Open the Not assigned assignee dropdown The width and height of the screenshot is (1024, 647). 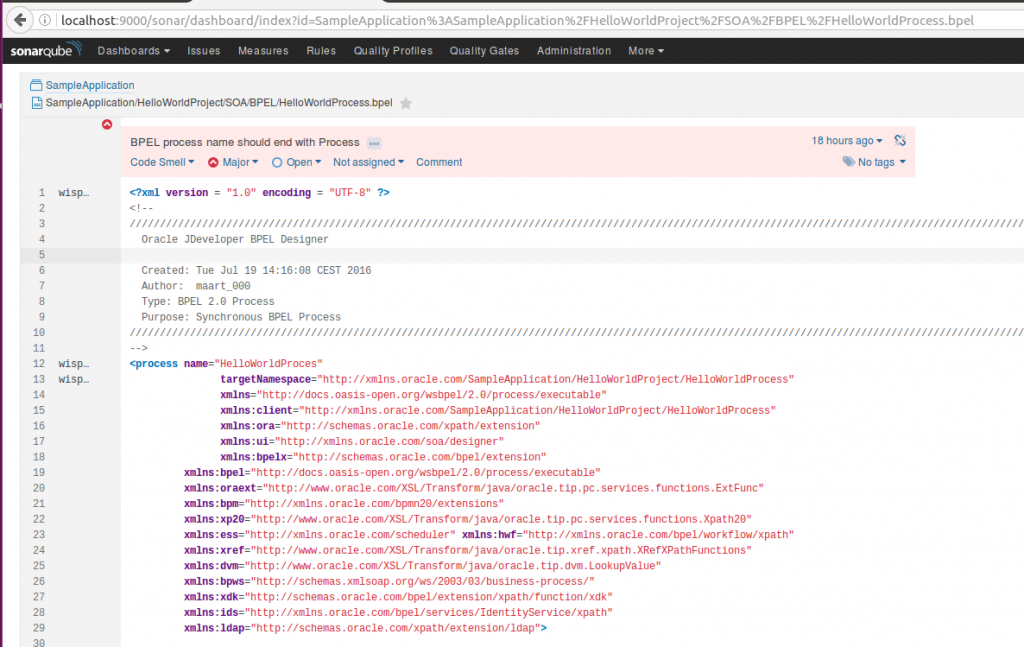[368, 162]
